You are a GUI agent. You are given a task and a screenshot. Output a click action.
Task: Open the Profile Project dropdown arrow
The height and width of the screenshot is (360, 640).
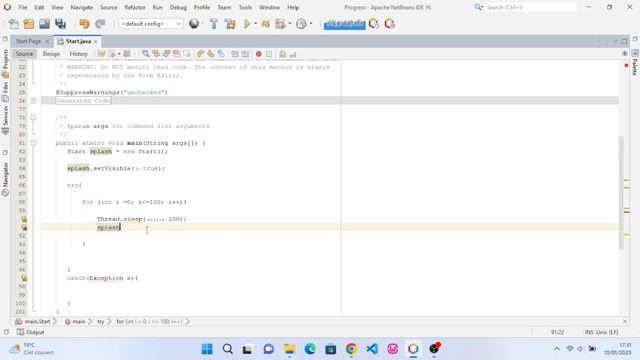click(290, 24)
